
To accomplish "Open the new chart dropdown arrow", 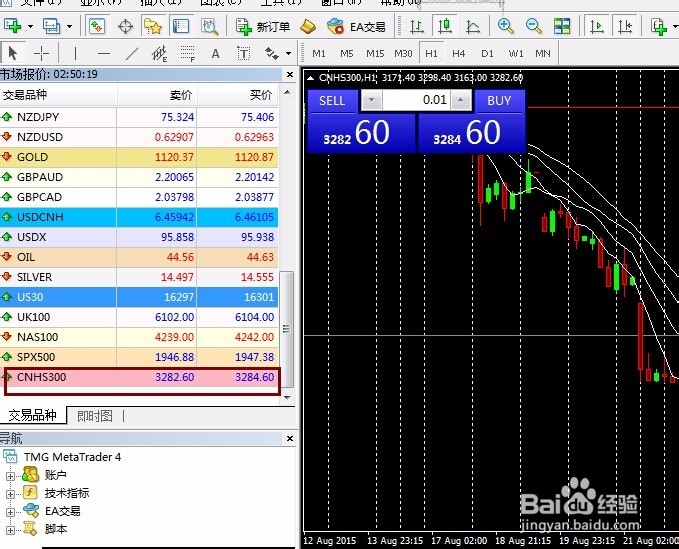I will 30,26.
